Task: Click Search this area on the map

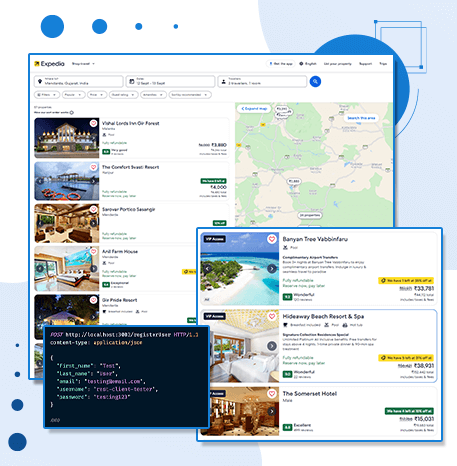Action: pos(361,118)
